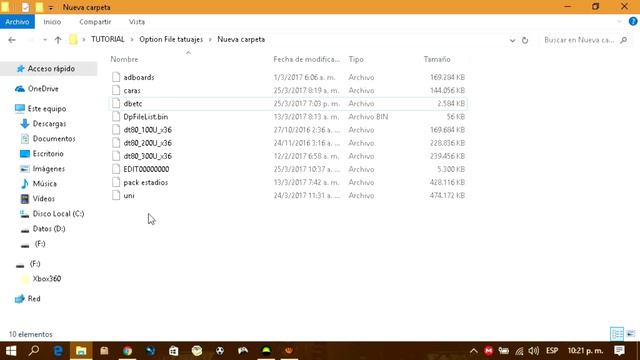This screenshot has height=360, width=640.
Task: Open the Action Center notifications
Action: point(619,351)
